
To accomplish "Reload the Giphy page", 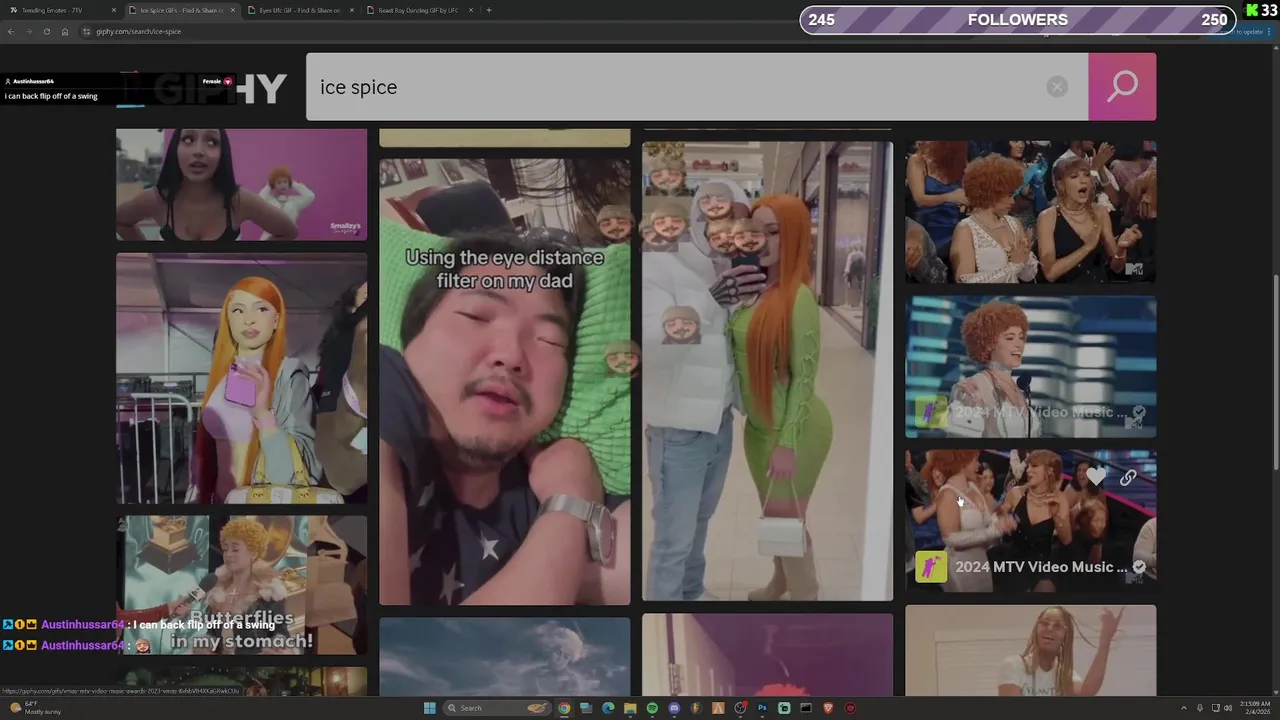I will (46, 31).
